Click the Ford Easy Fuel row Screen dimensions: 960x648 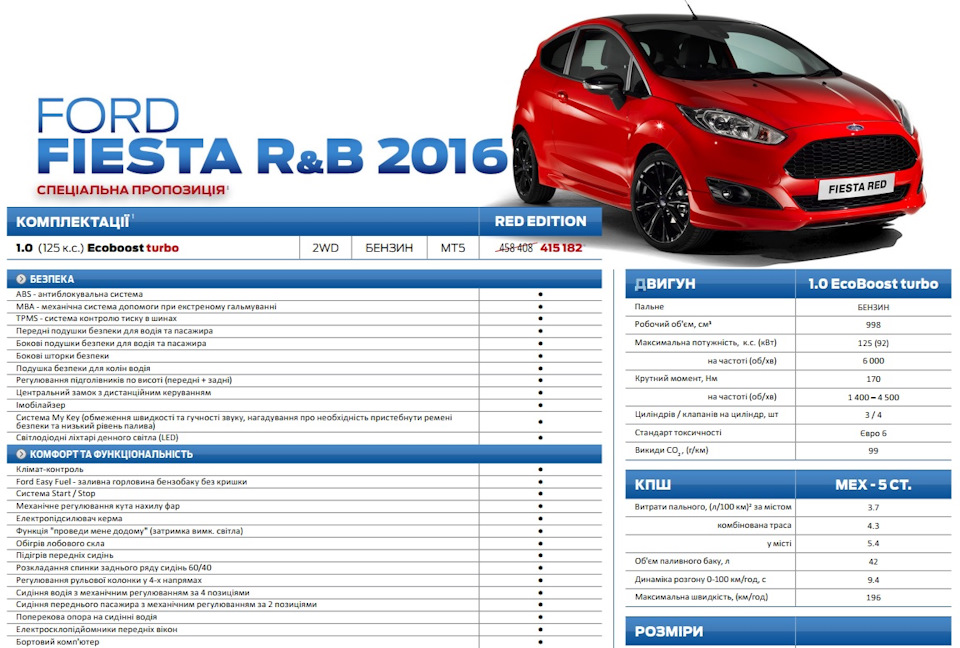tap(304, 481)
